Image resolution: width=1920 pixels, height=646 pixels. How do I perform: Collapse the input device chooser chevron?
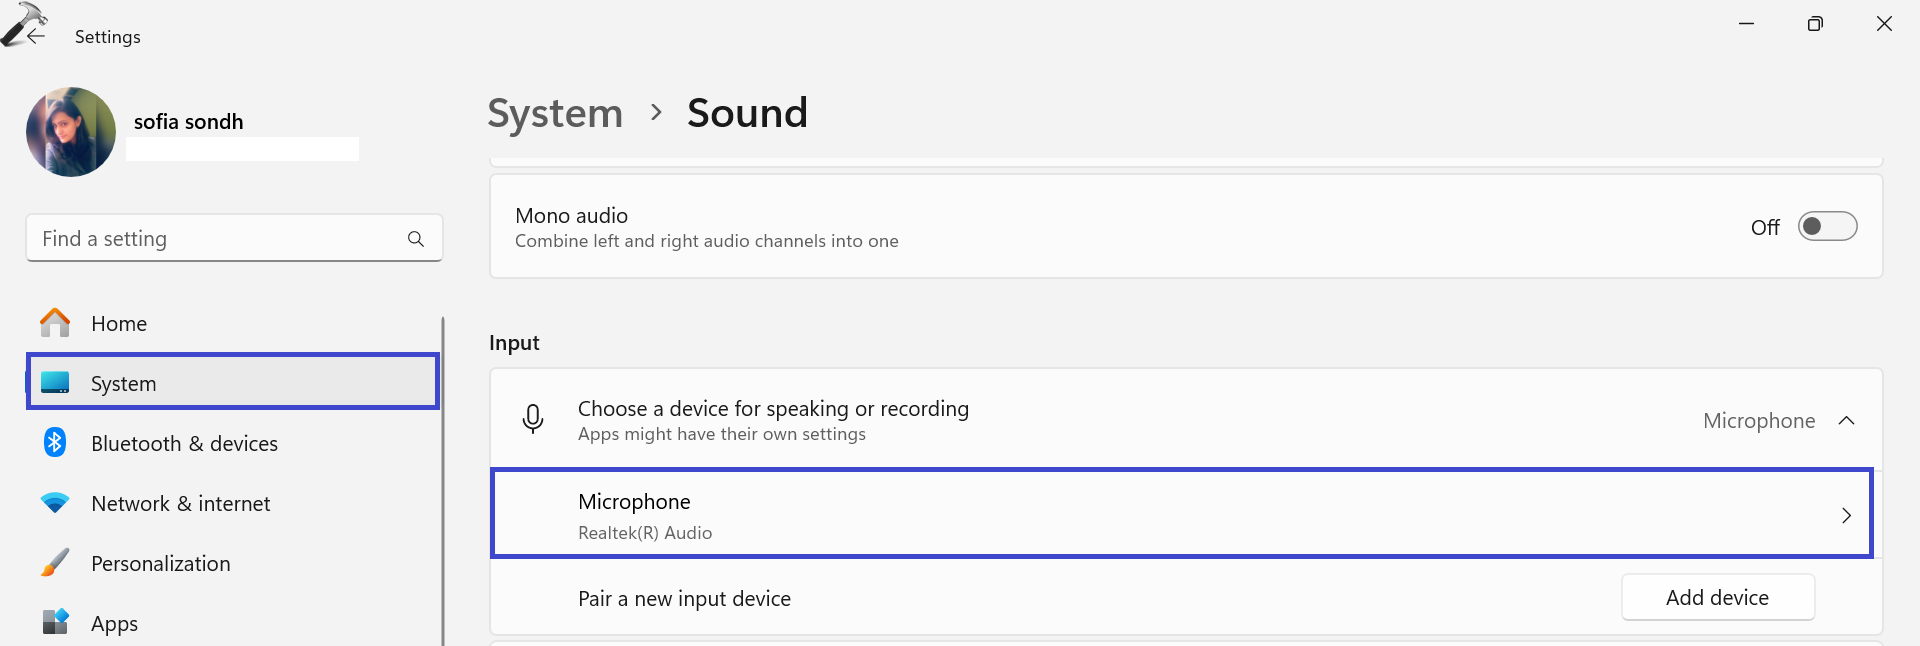point(1846,421)
